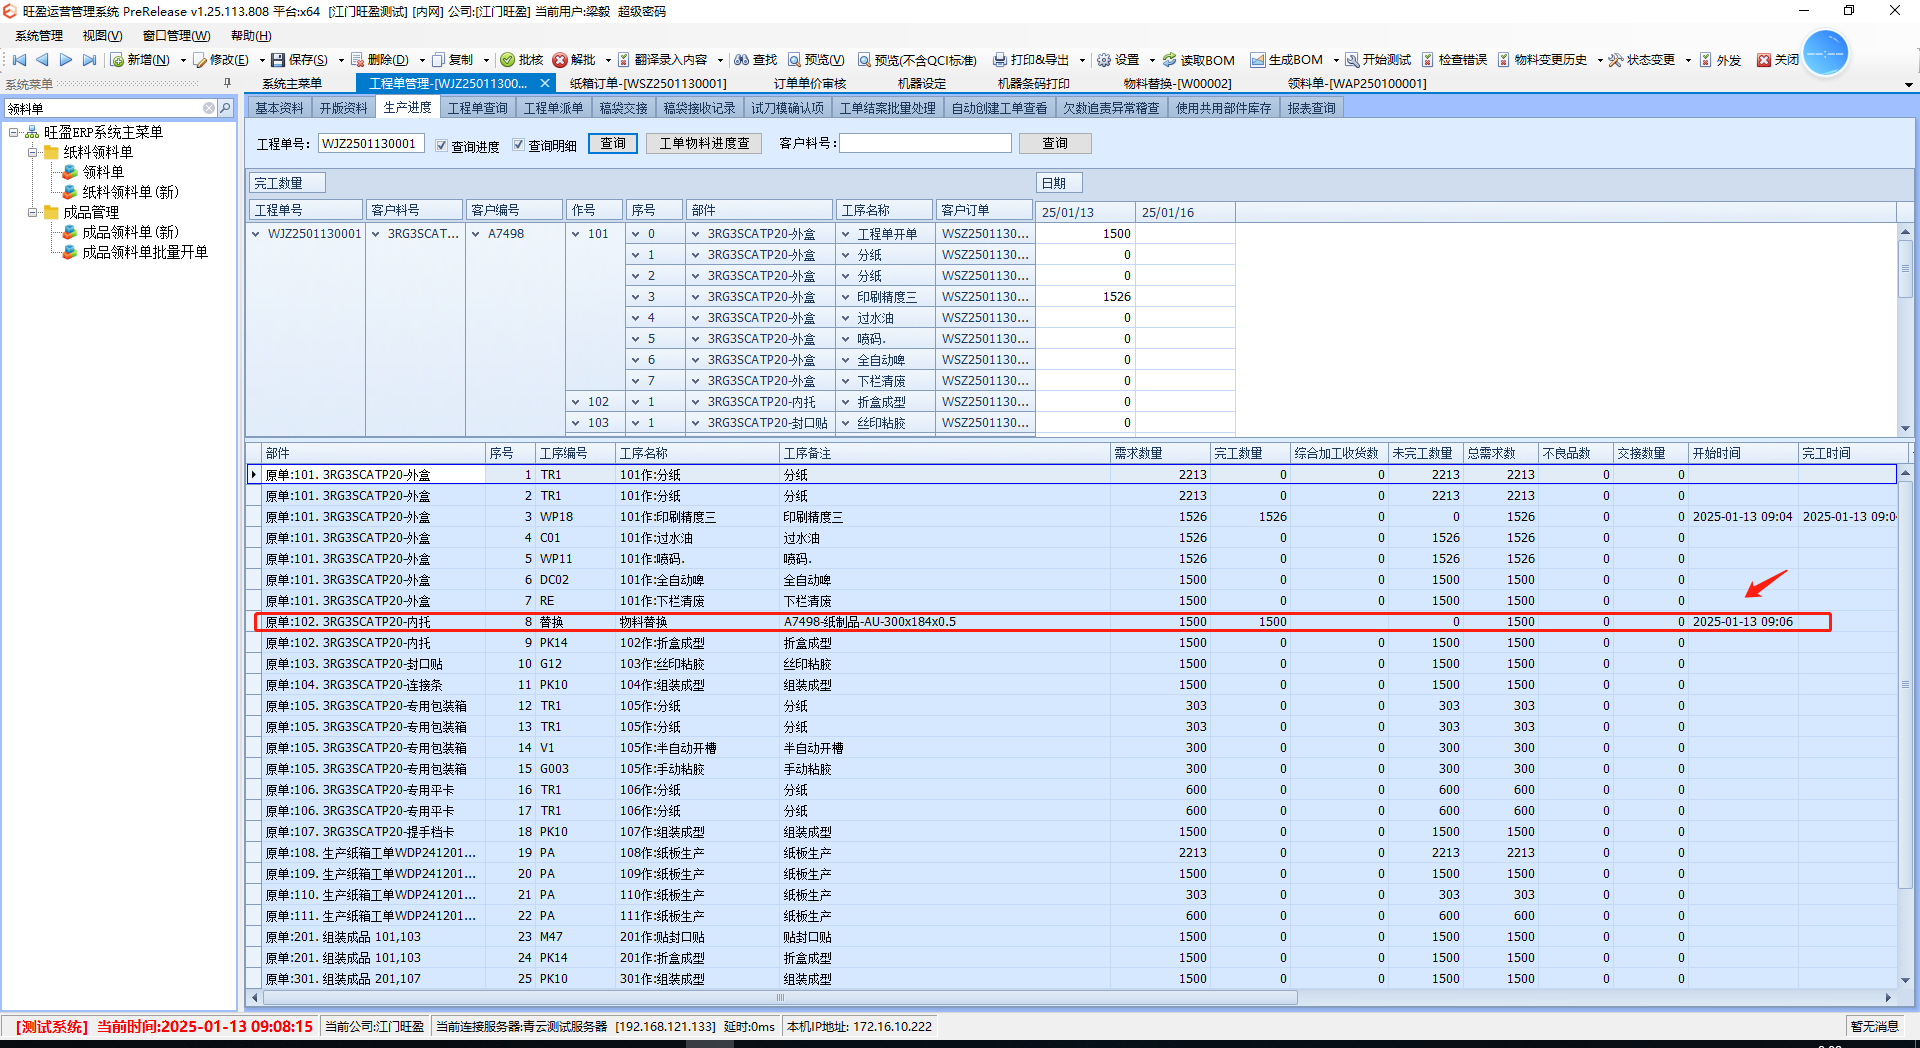1920x1048 pixels.
Task: Click the red 关闭 close icon
Action: point(1764,60)
